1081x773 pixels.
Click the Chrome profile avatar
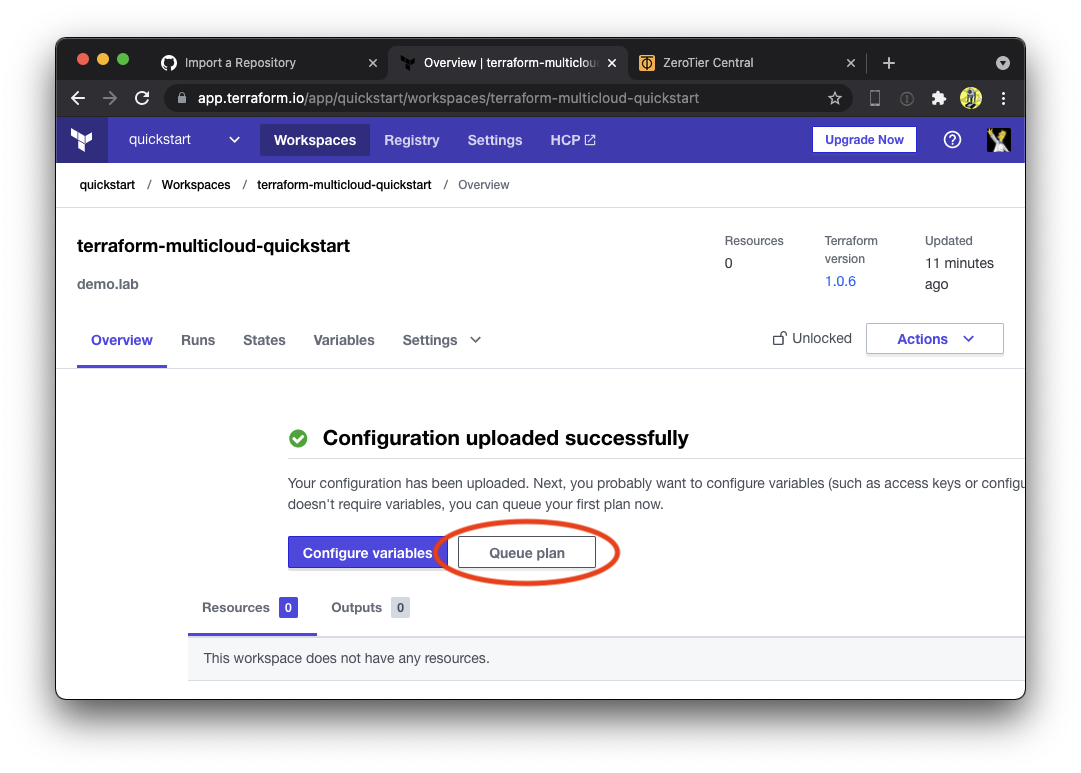point(971,99)
